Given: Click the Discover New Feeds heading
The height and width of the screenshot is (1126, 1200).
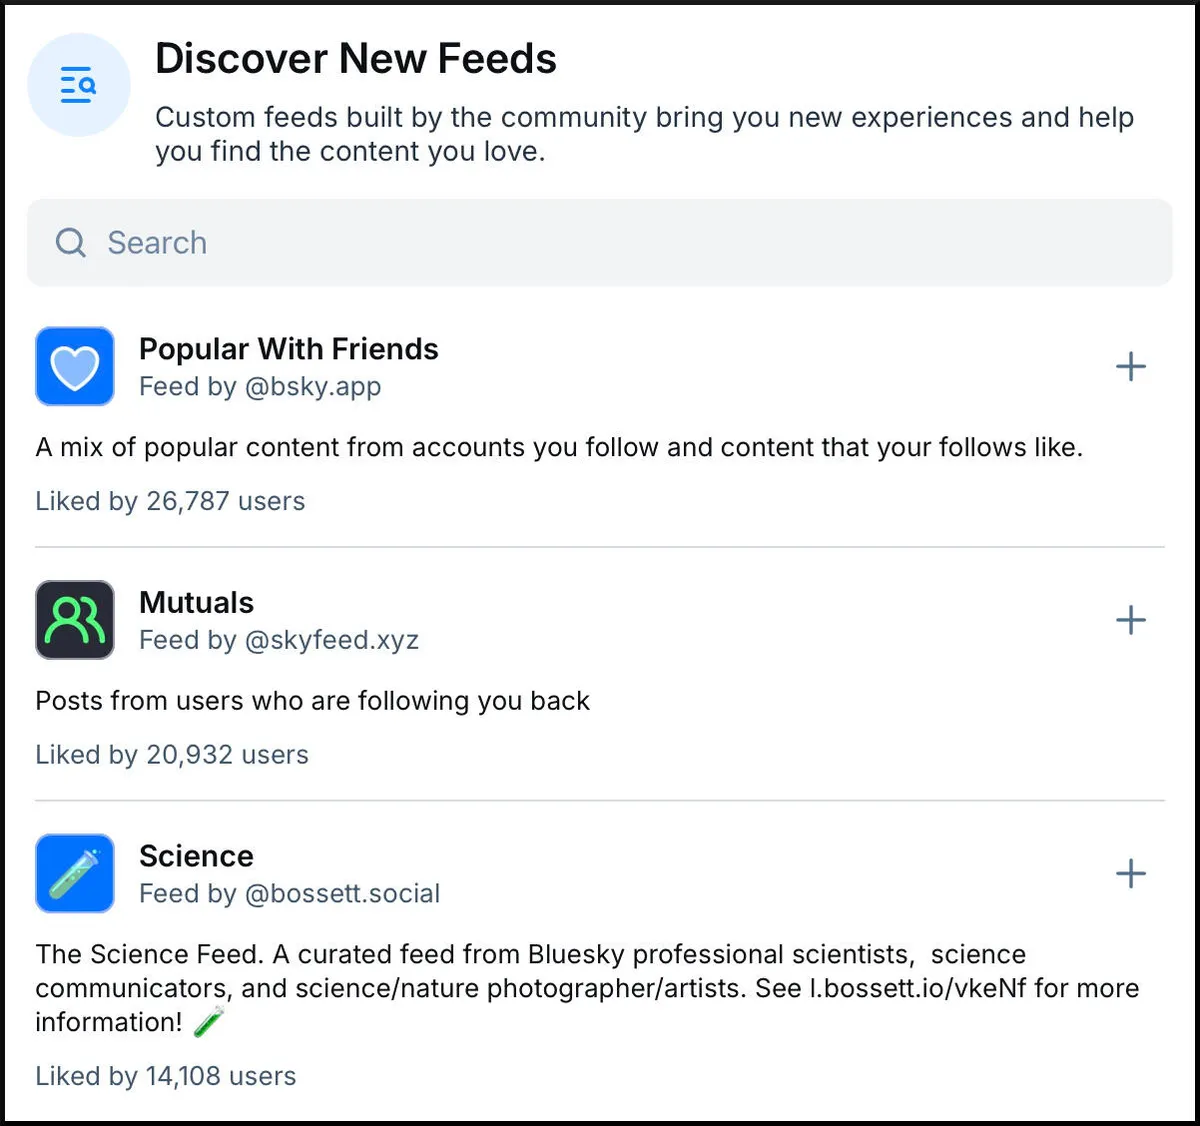Looking at the screenshot, I should (356, 59).
